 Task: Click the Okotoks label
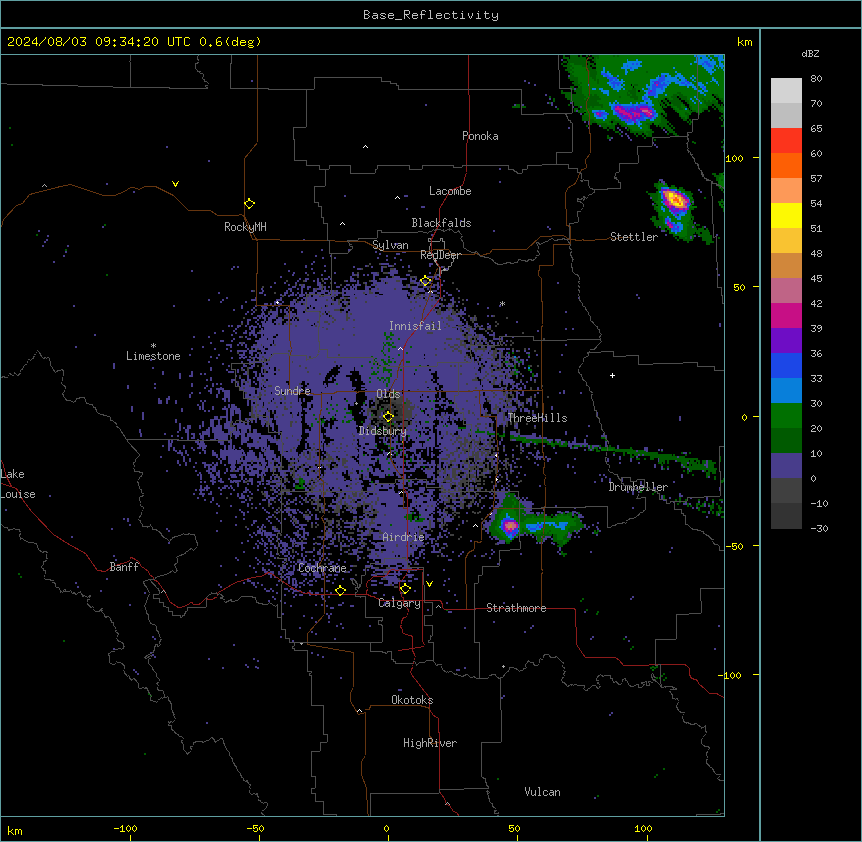(x=412, y=700)
